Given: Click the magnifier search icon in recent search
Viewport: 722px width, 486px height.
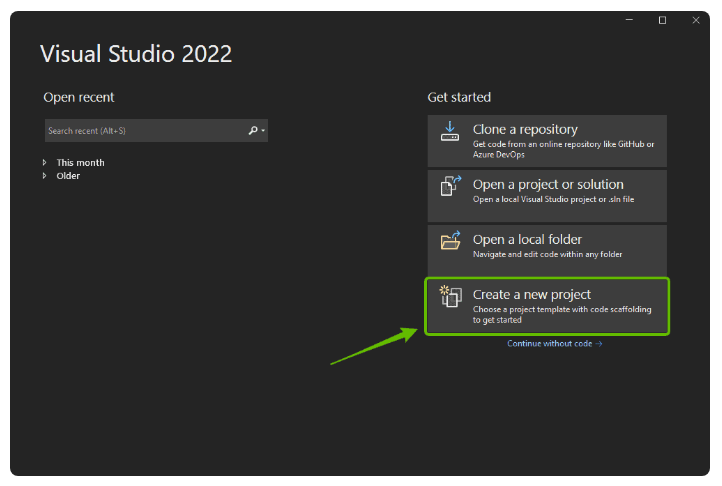Looking at the screenshot, I should (253, 131).
